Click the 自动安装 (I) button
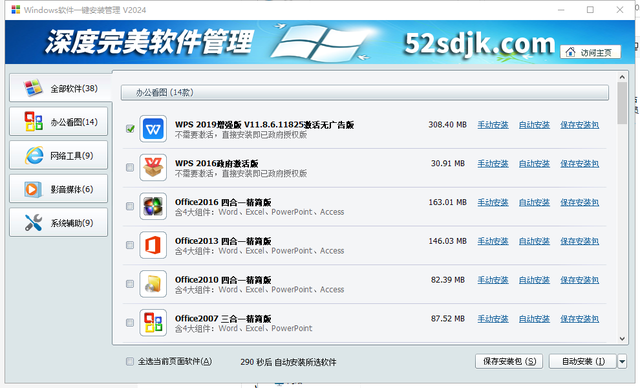Viewport: 640px width, 388px height. pyautogui.click(x=583, y=361)
